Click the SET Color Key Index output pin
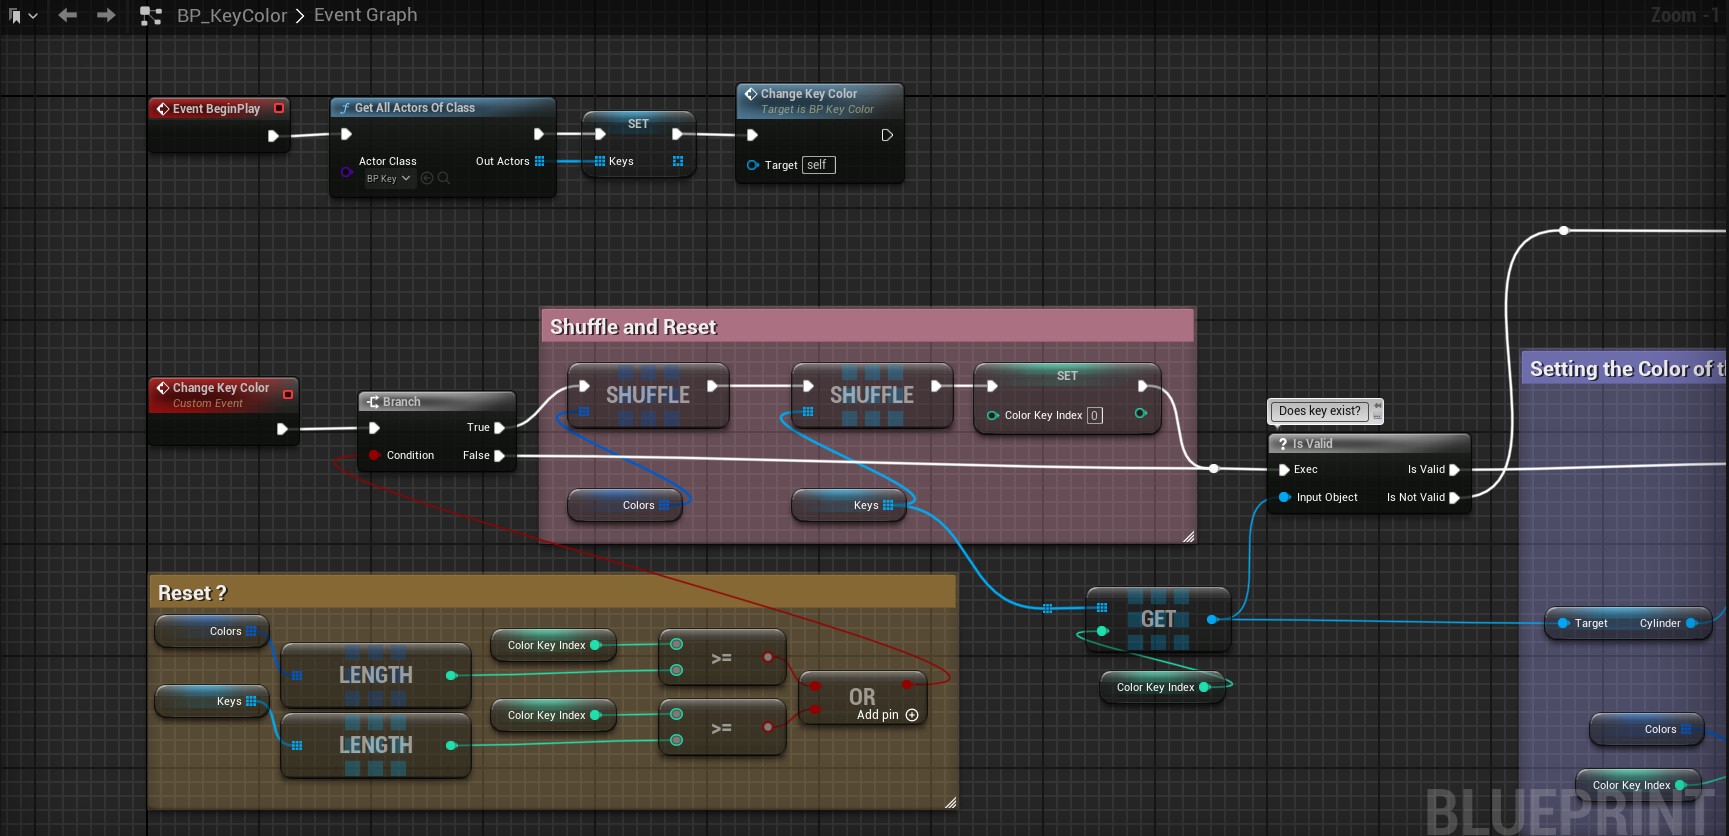Image resolution: width=1729 pixels, height=836 pixels. coord(1141,414)
